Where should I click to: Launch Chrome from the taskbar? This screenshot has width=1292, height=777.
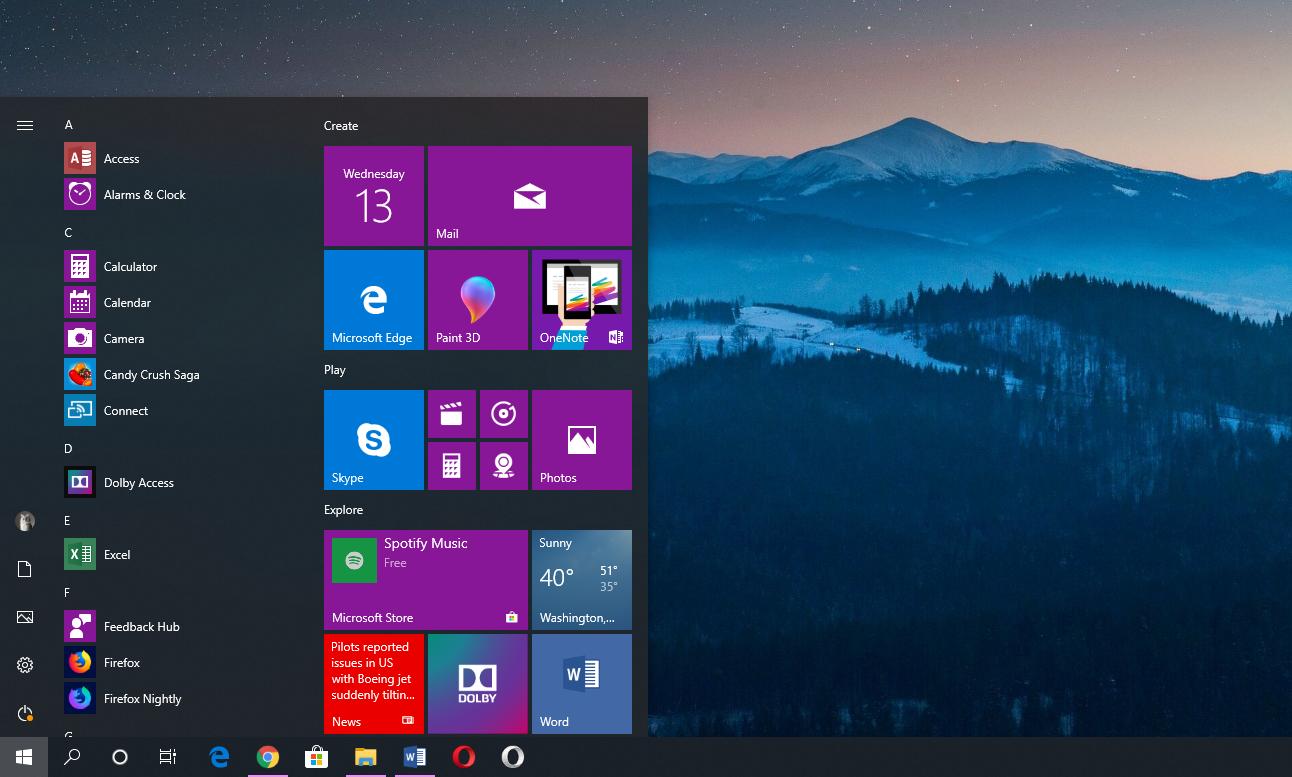click(x=268, y=757)
